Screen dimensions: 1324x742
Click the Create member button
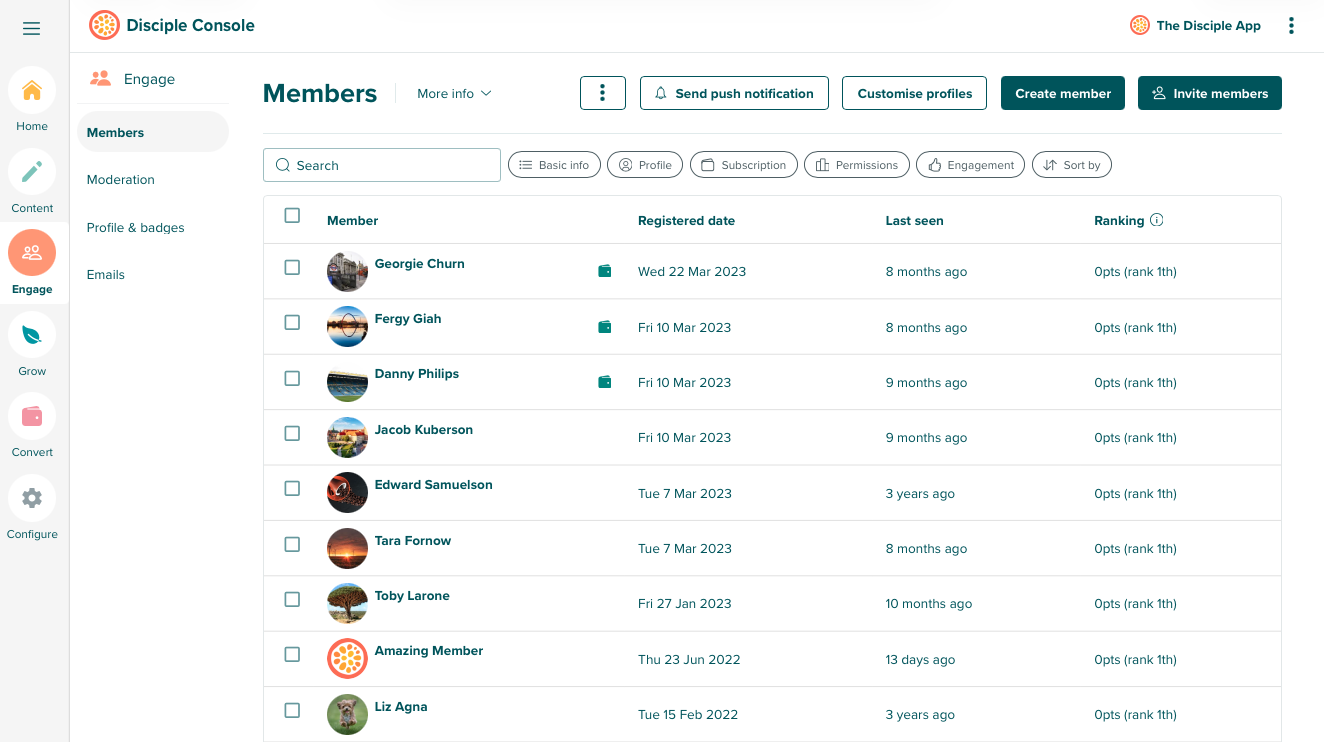pyautogui.click(x=1062, y=93)
